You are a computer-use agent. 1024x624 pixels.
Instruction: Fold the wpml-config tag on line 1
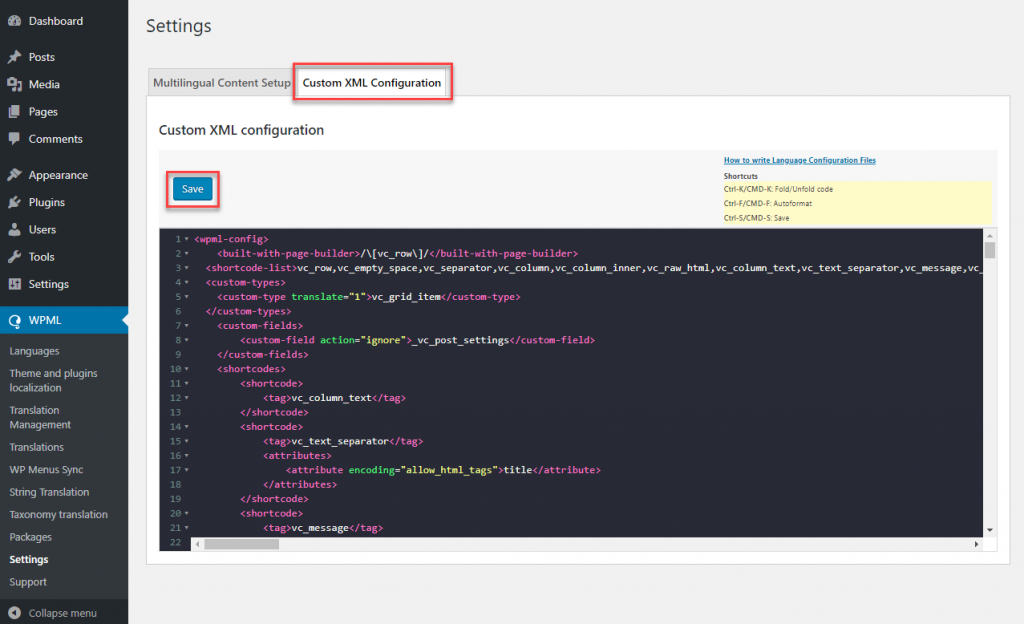(187, 240)
